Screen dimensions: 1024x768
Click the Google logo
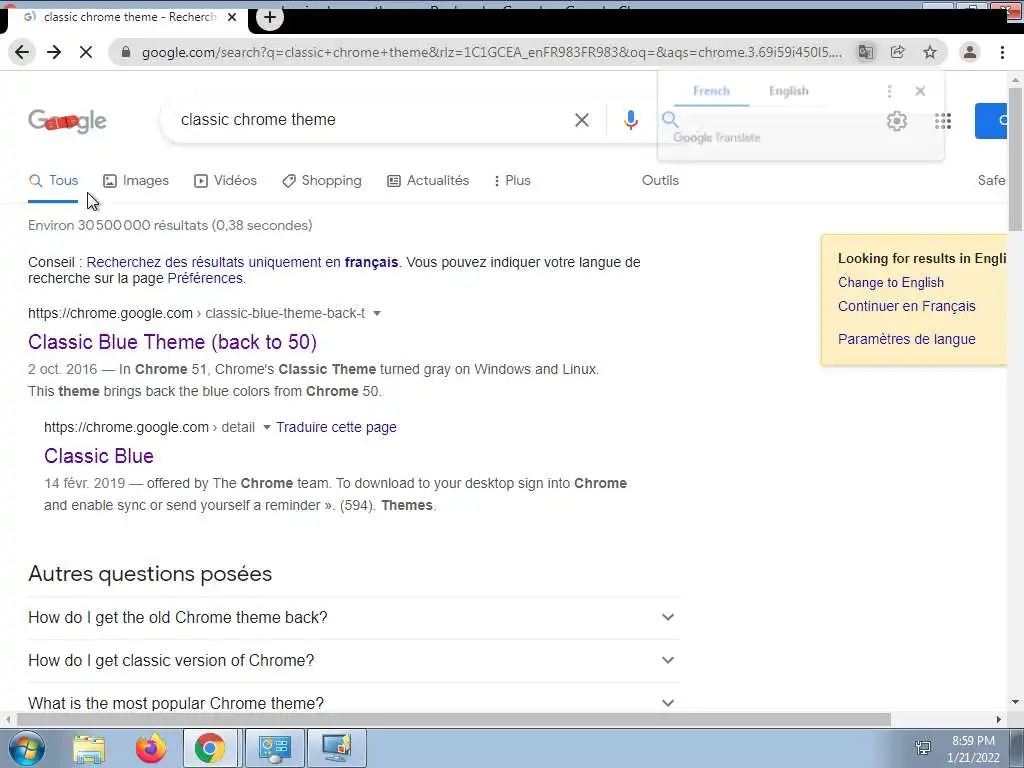(67, 121)
